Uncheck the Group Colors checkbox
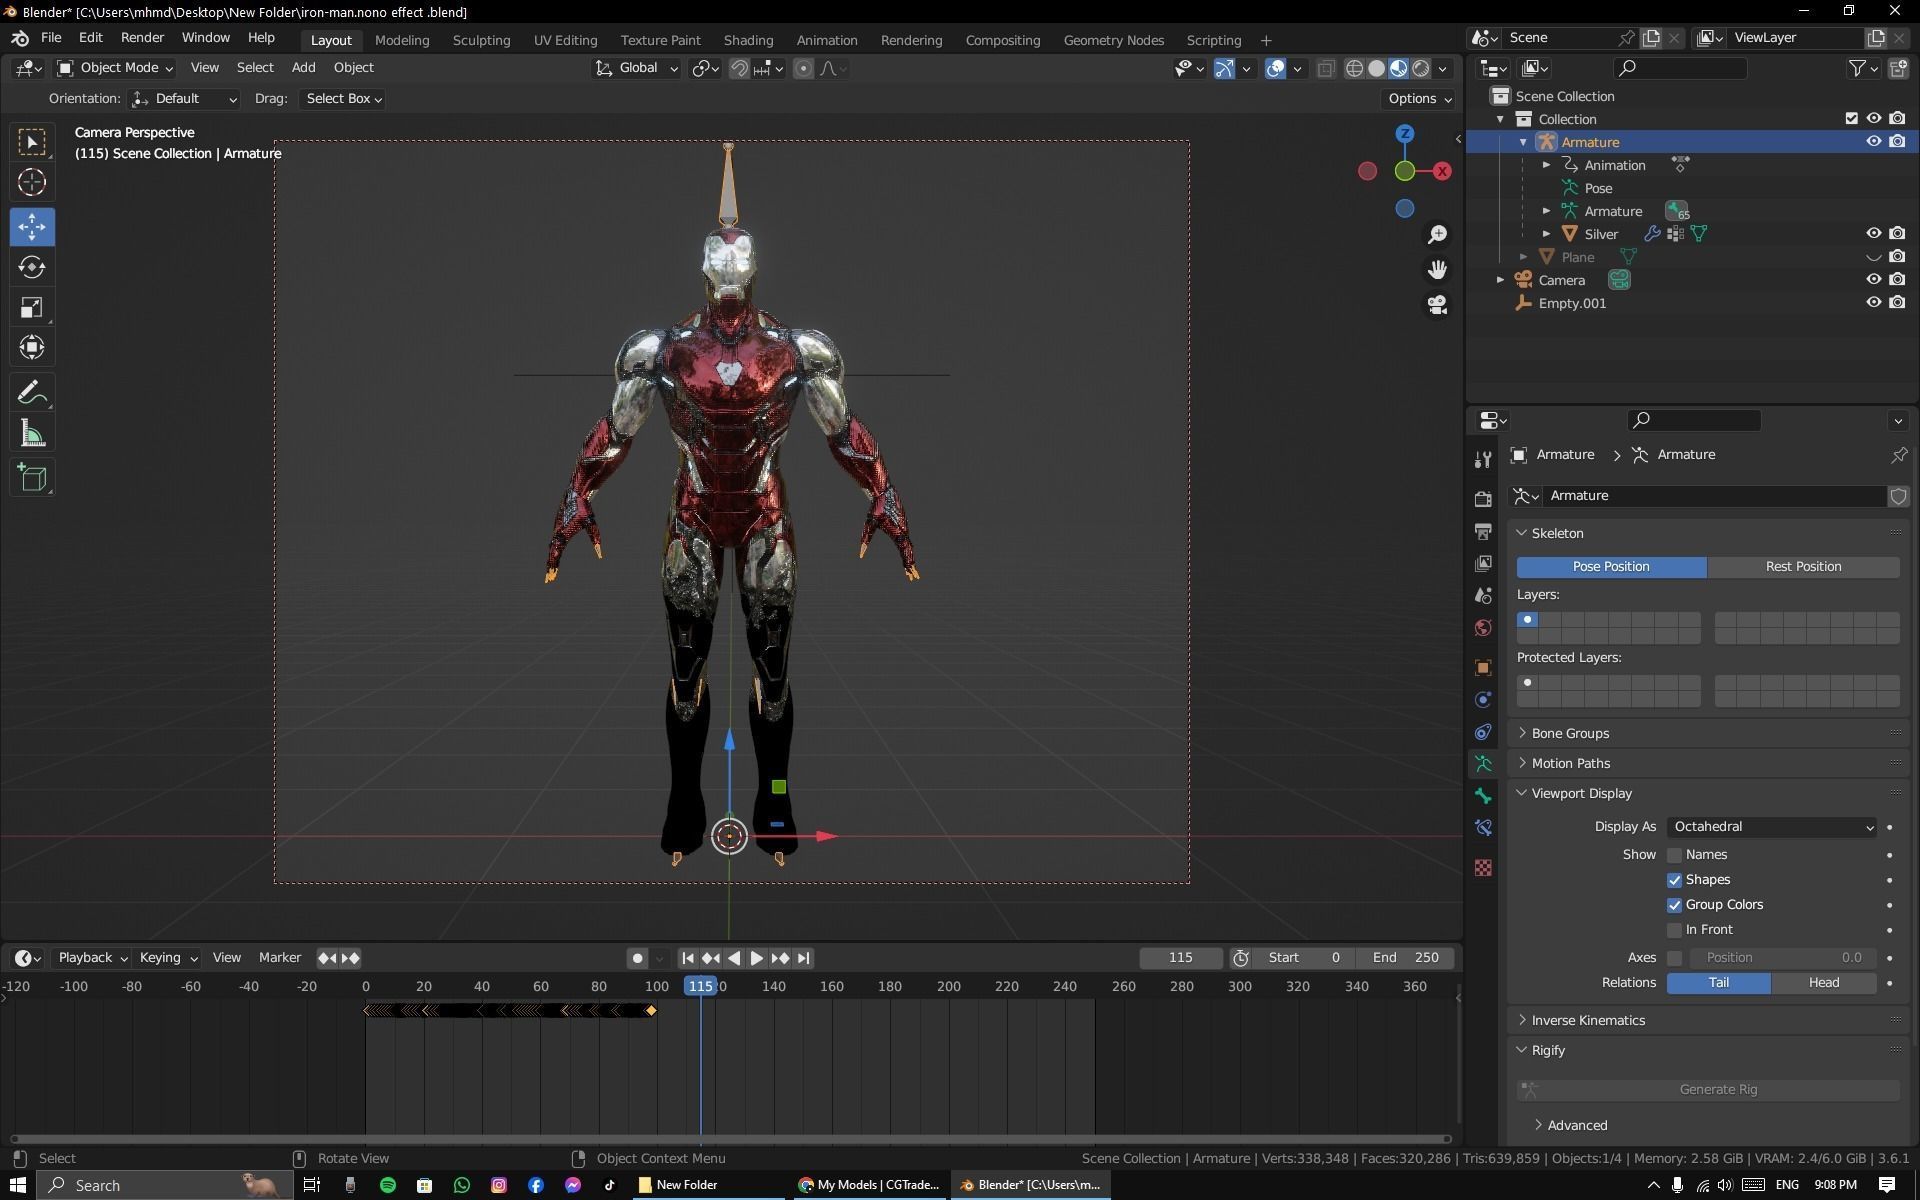The image size is (1920, 1200). click(x=1674, y=905)
